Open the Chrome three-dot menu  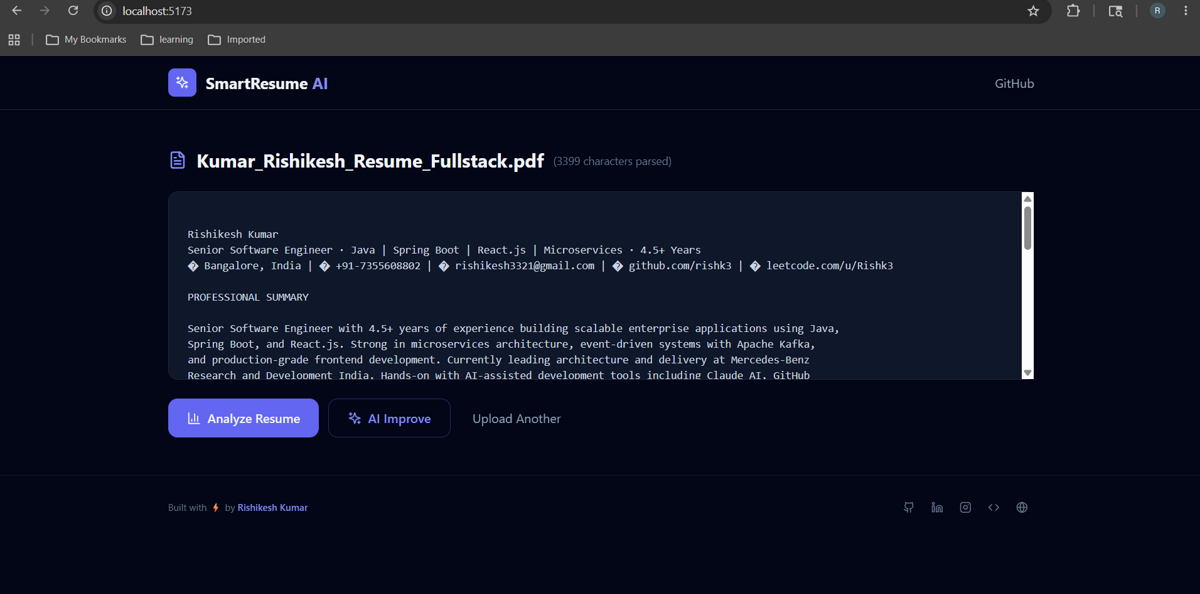pos(1186,11)
